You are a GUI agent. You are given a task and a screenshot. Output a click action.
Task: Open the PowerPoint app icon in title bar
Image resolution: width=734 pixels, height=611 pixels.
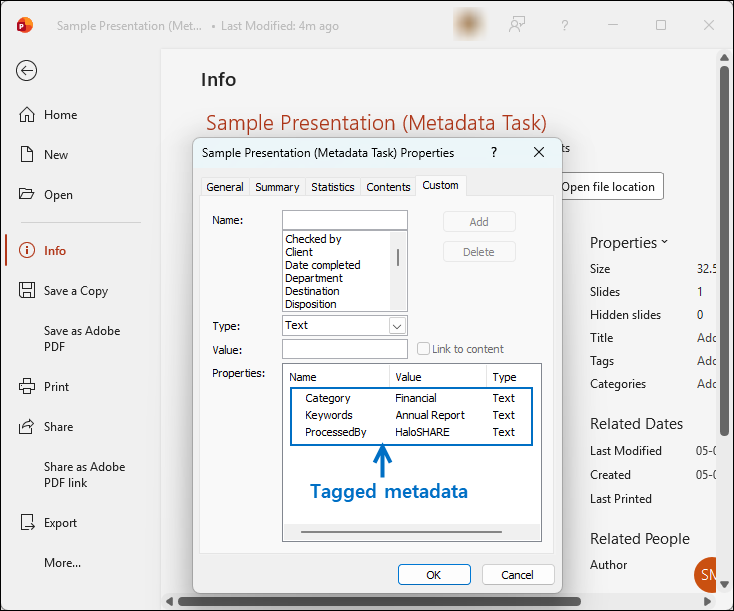pyautogui.click(x=25, y=25)
